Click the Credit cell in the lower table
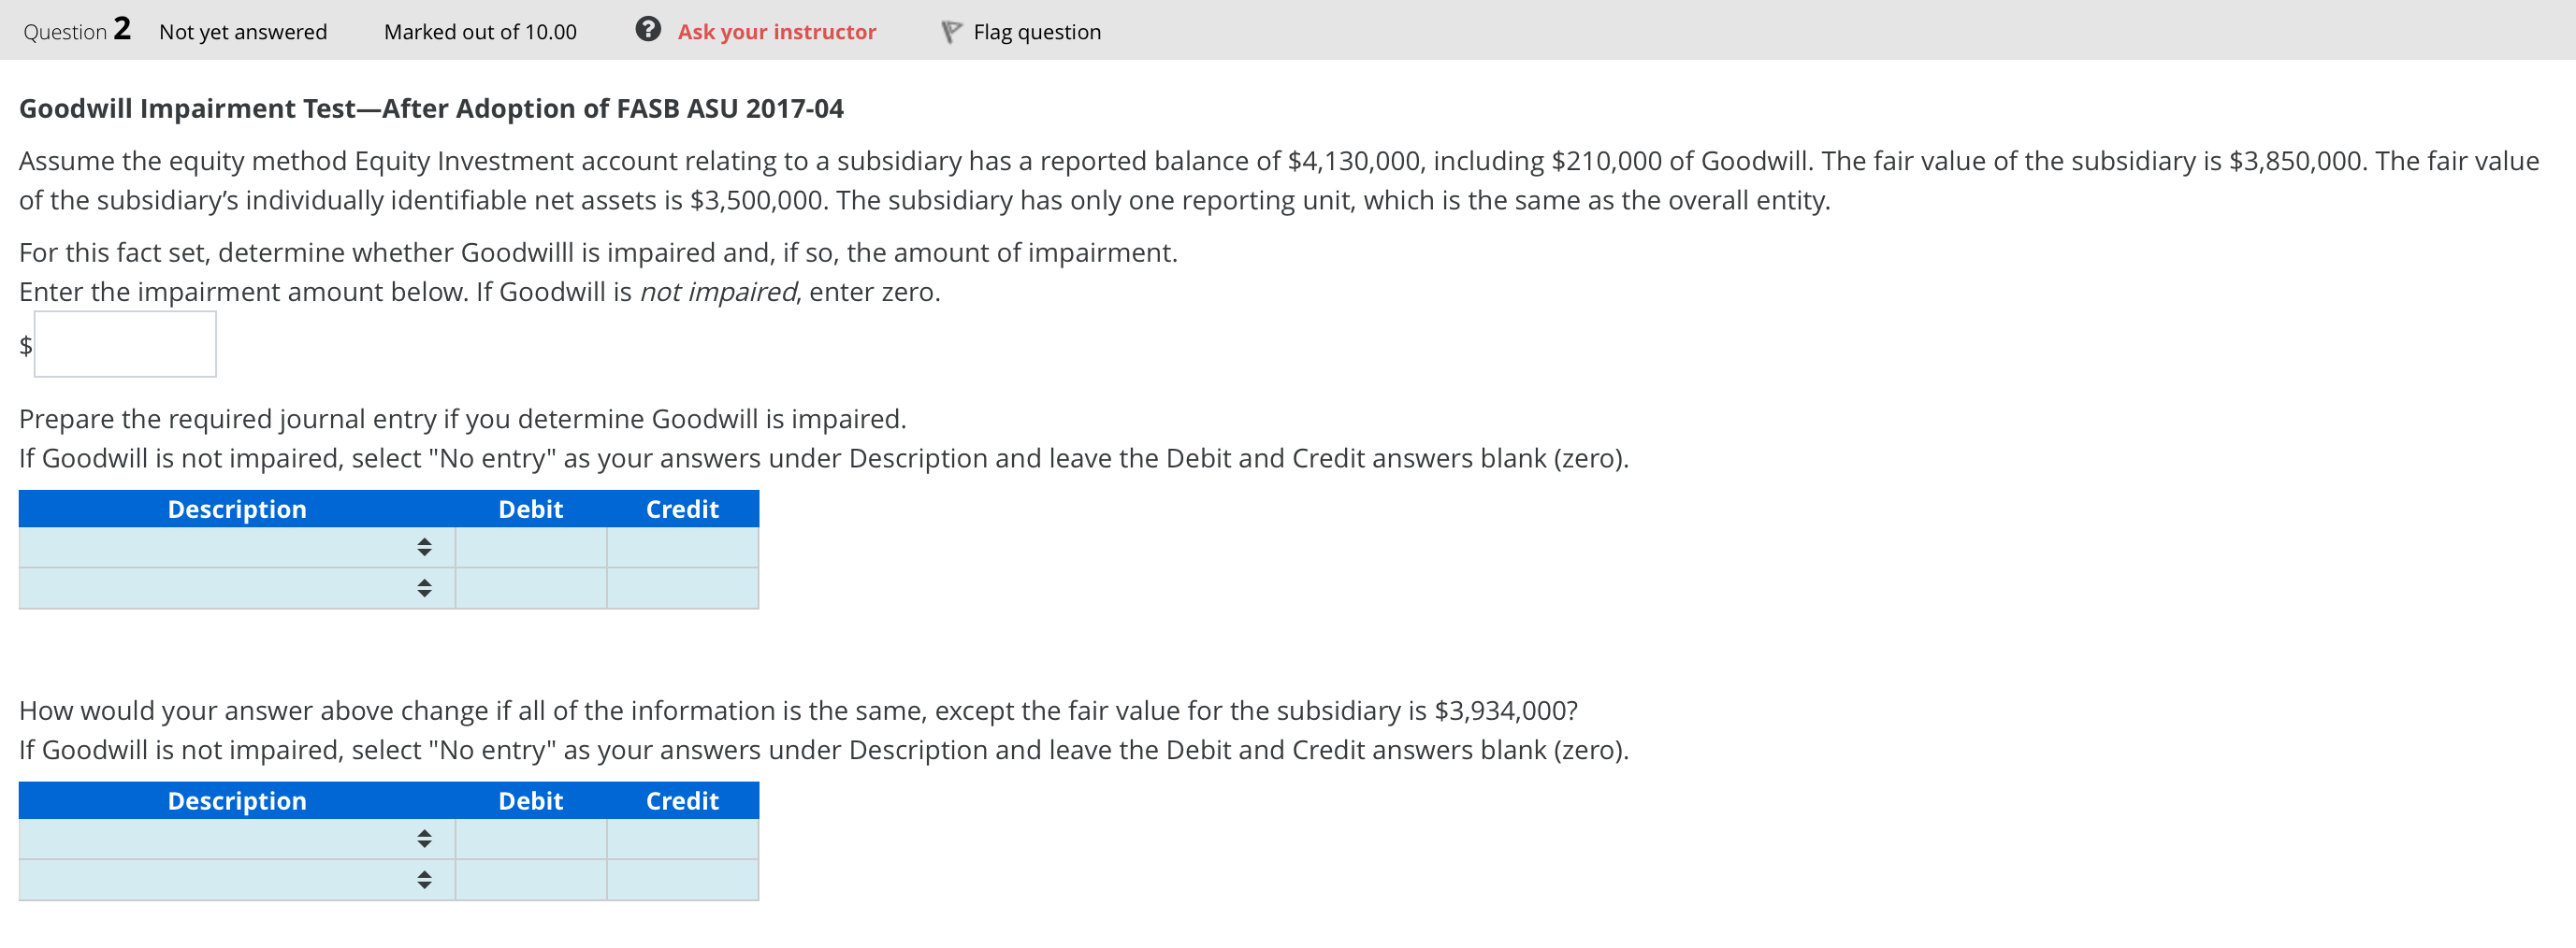 (x=682, y=839)
